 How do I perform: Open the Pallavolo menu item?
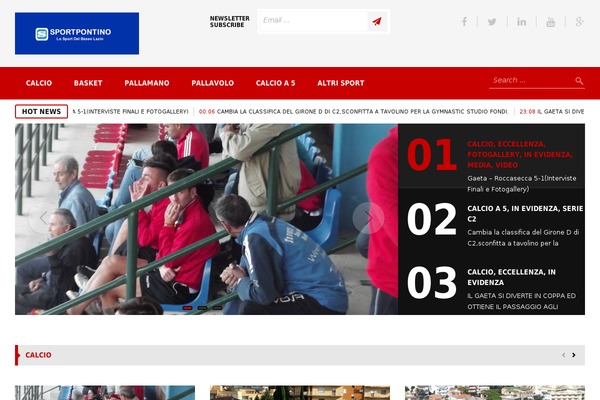point(213,83)
